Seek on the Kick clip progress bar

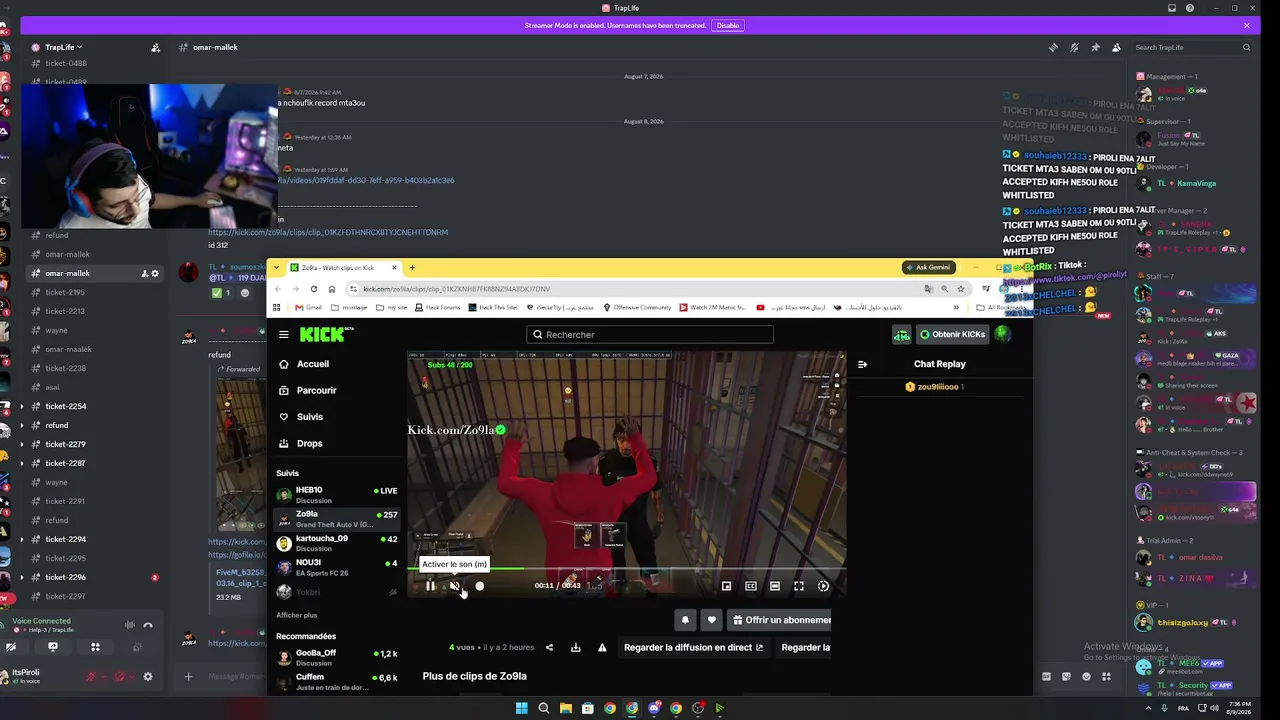(x=627, y=569)
